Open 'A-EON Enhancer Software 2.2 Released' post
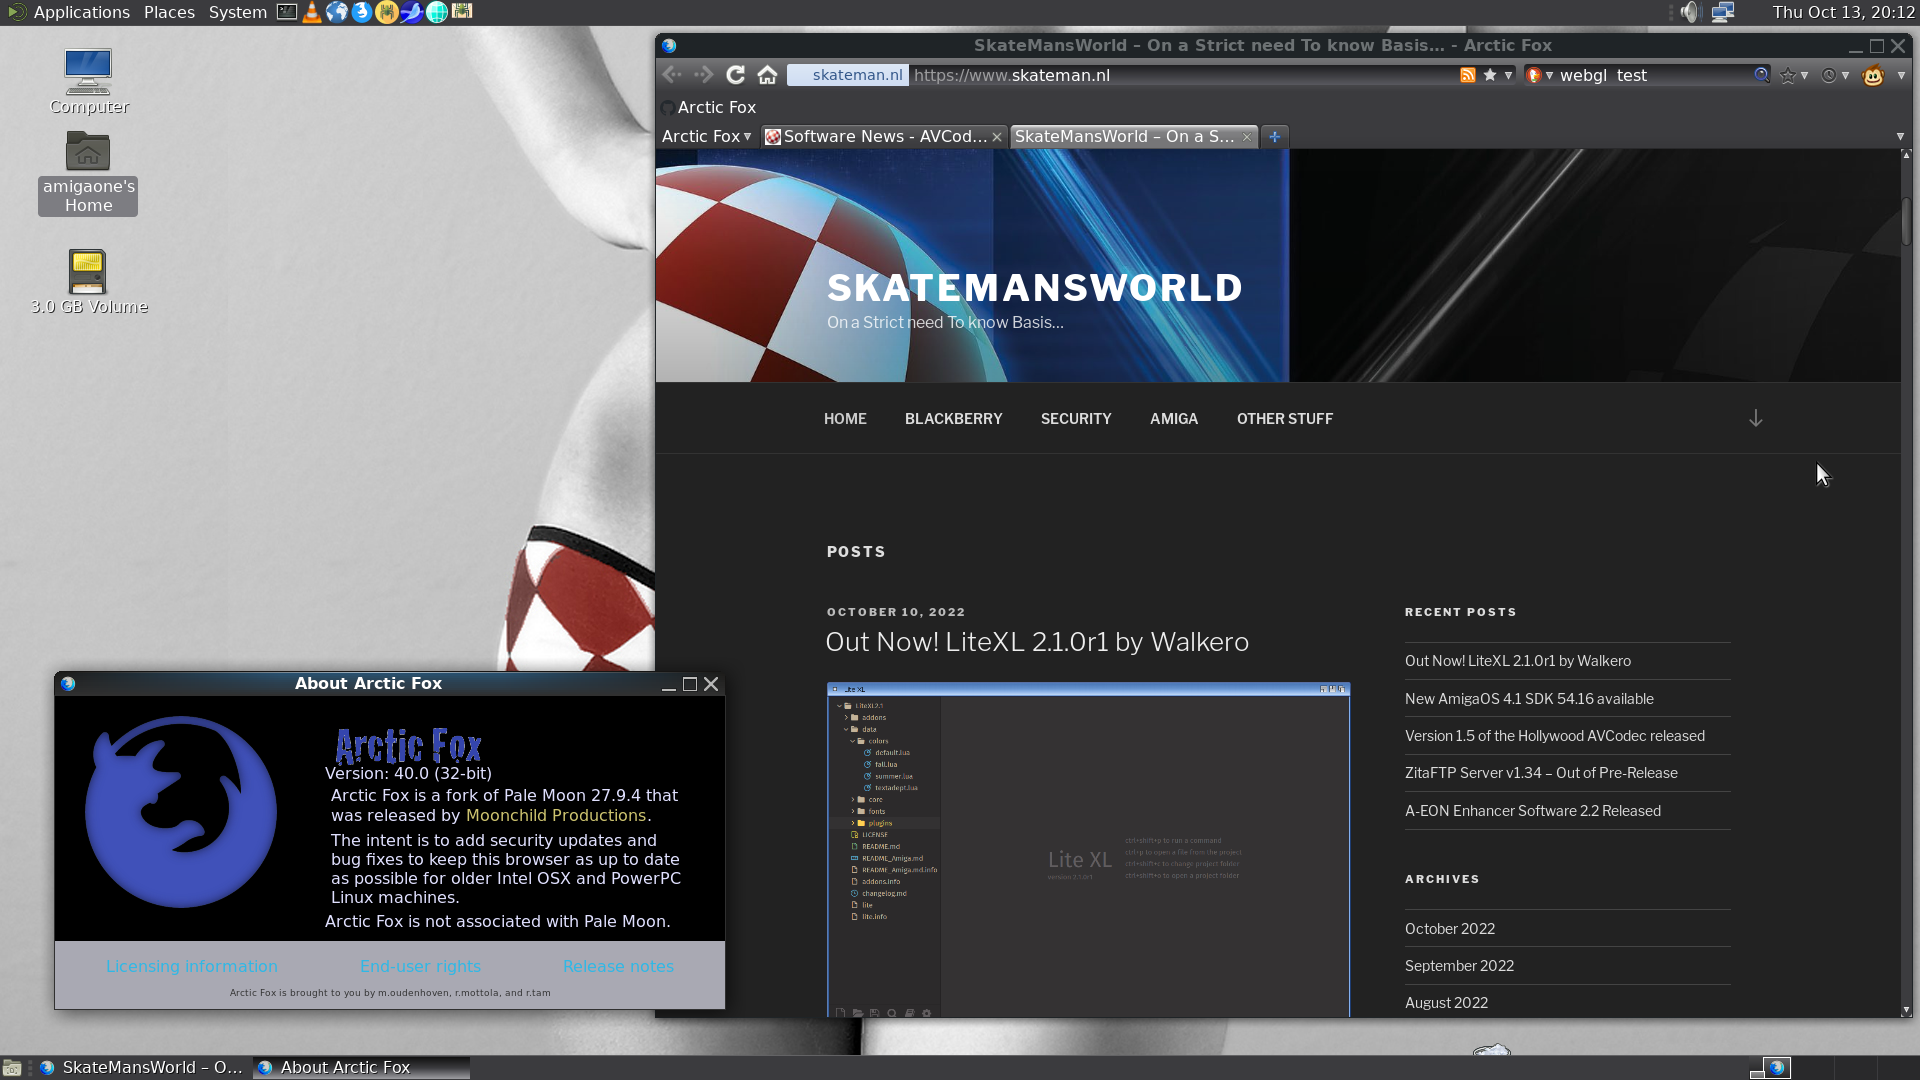Screen dimensions: 1920x1080 click(1533, 811)
